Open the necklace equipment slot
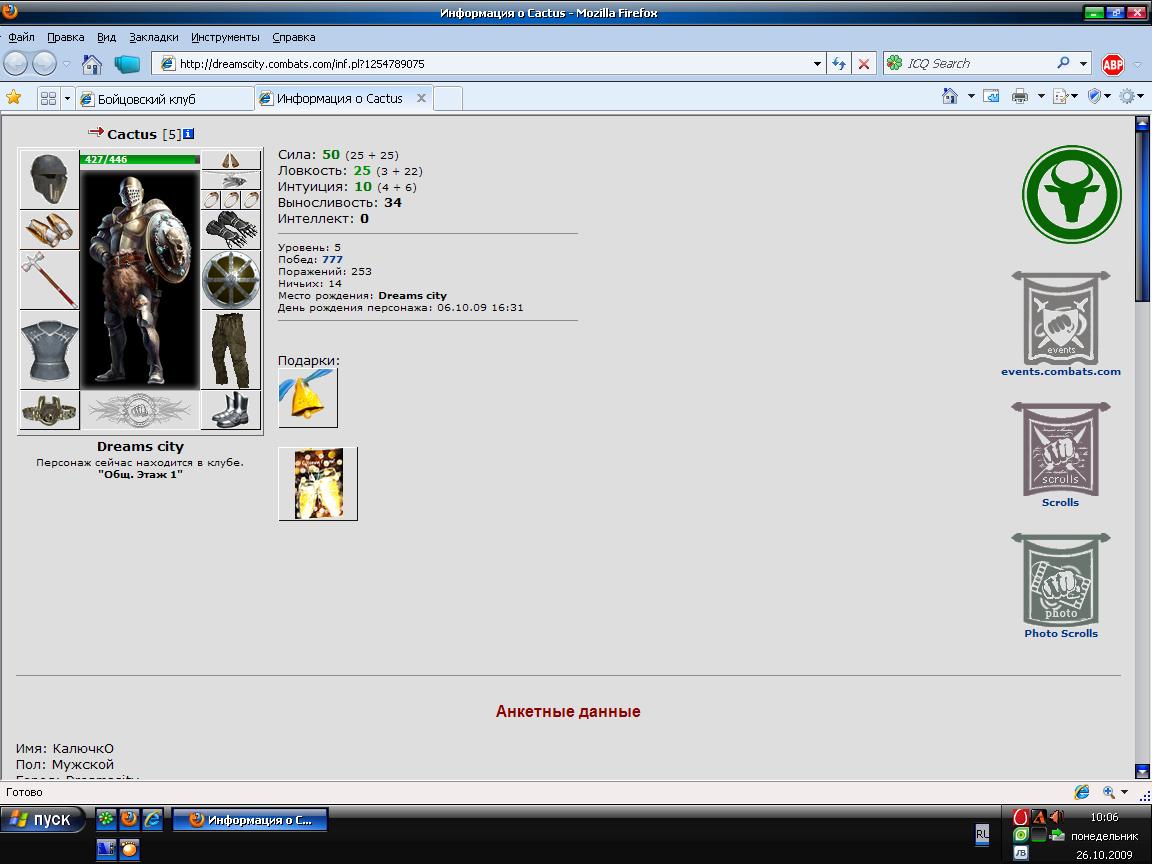 point(231,180)
